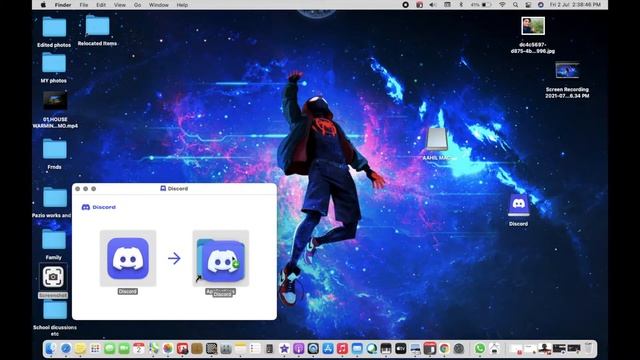Open the Finder menu
640x360 pixels.
tap(63, 5)
